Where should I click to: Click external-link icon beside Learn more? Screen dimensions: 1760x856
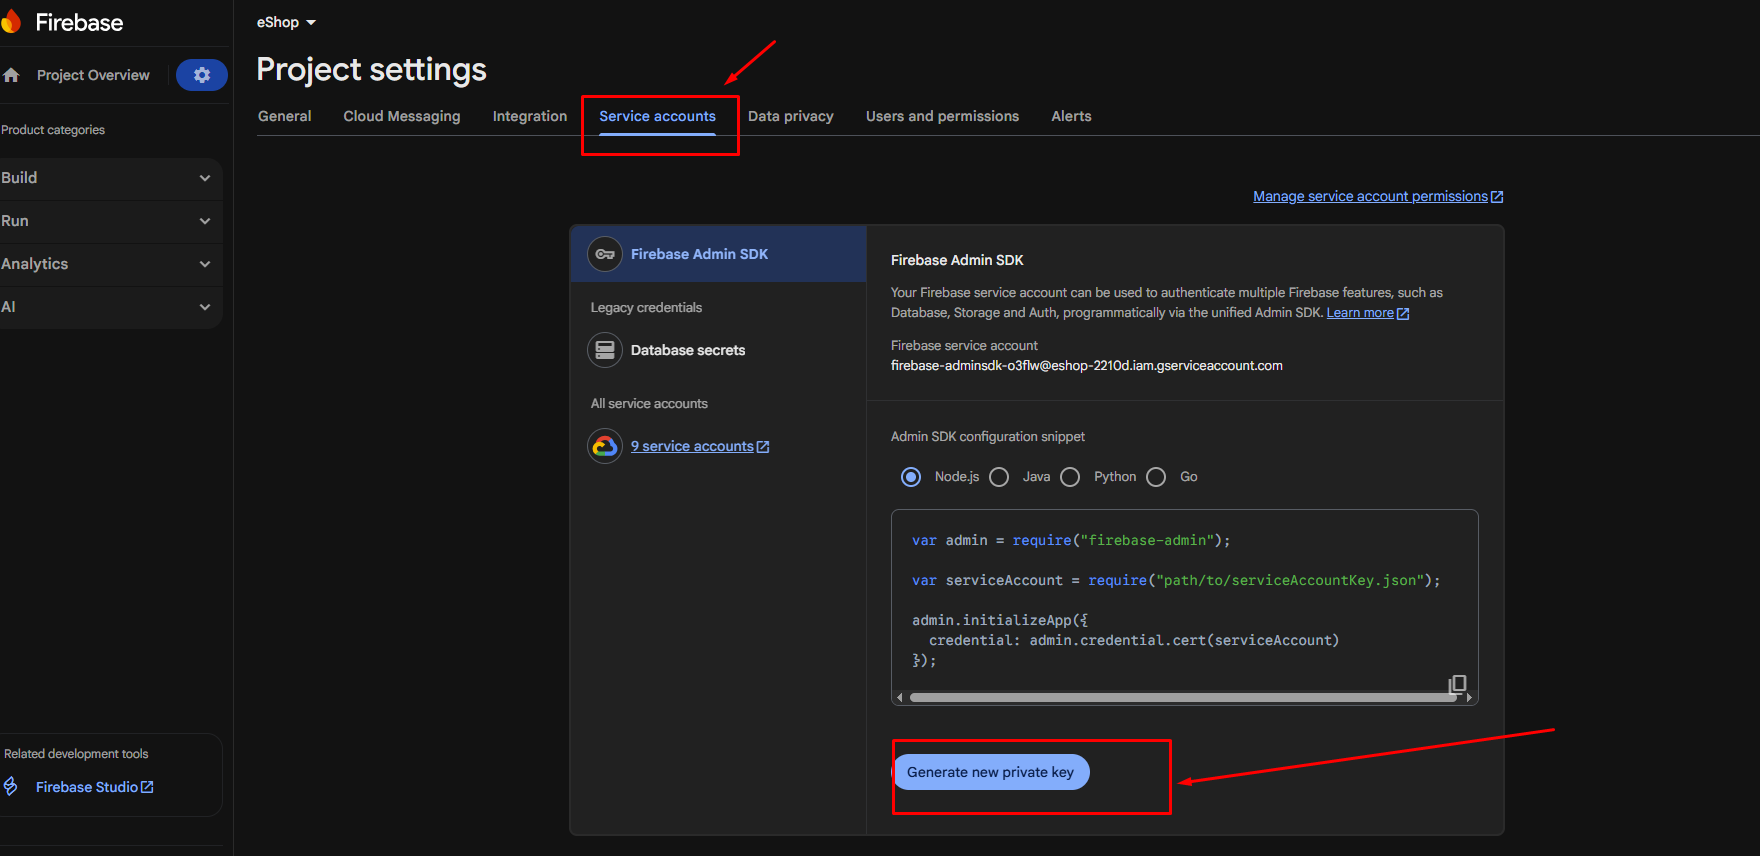coord(1403,314)
